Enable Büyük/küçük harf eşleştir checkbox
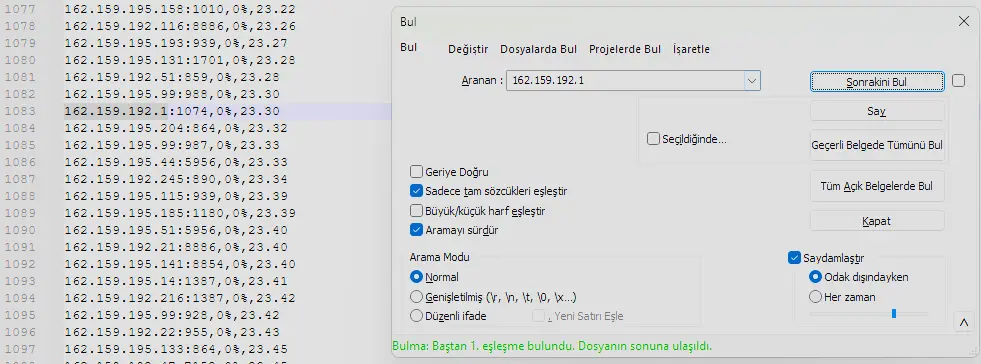Viewport: 981px width, 364px height. click(x=416, y=211)
